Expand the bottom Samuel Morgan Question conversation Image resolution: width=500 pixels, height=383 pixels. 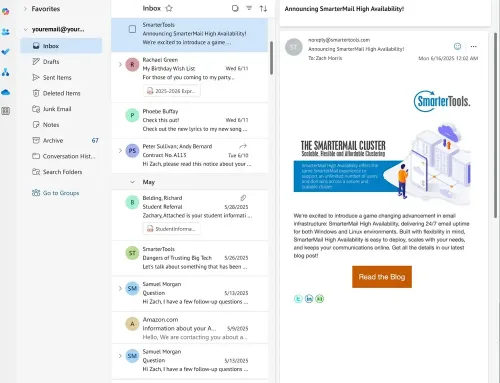(120, 356)
